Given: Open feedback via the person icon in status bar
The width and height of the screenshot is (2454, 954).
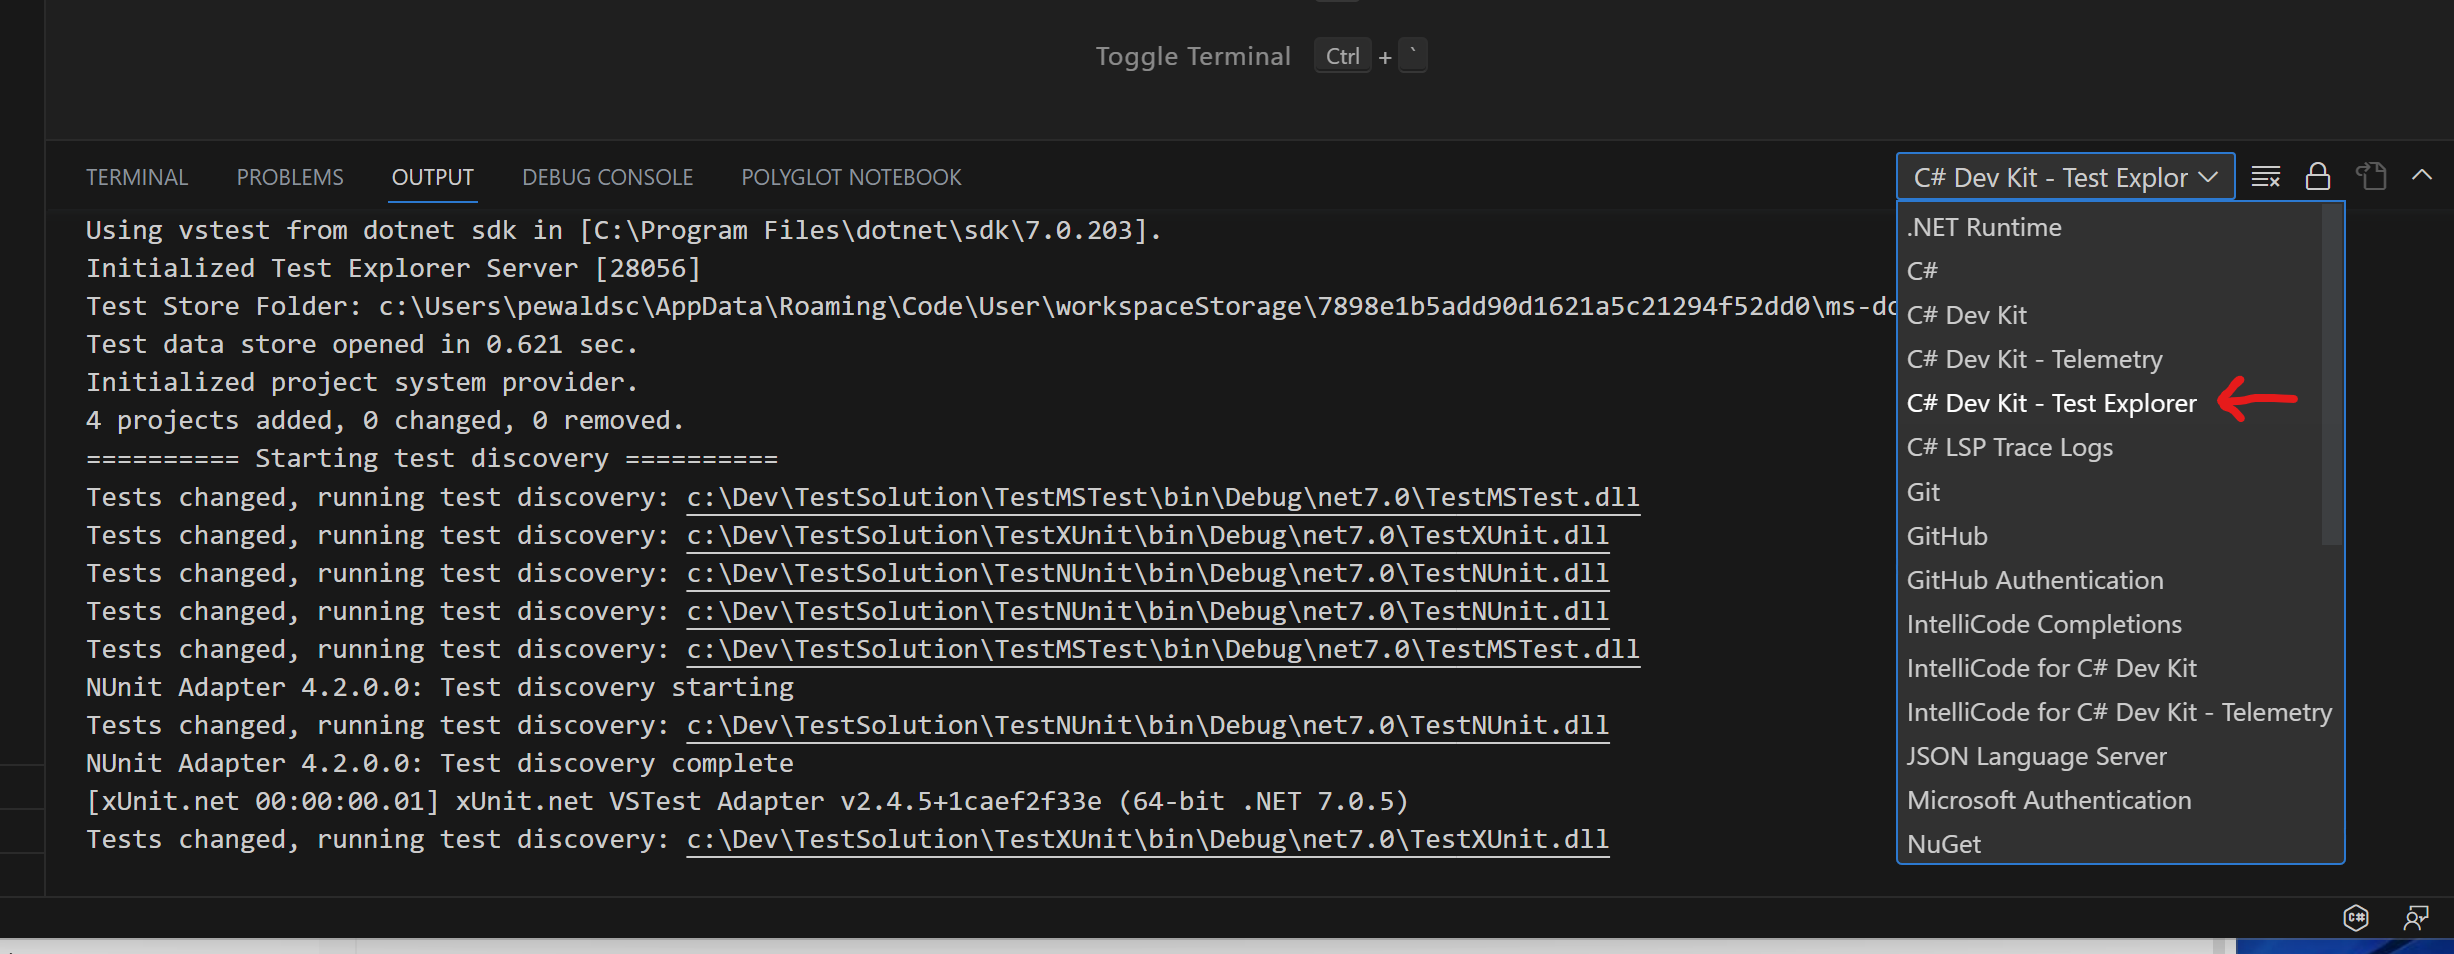Looking at the screenshot, I should (2416, 918).
